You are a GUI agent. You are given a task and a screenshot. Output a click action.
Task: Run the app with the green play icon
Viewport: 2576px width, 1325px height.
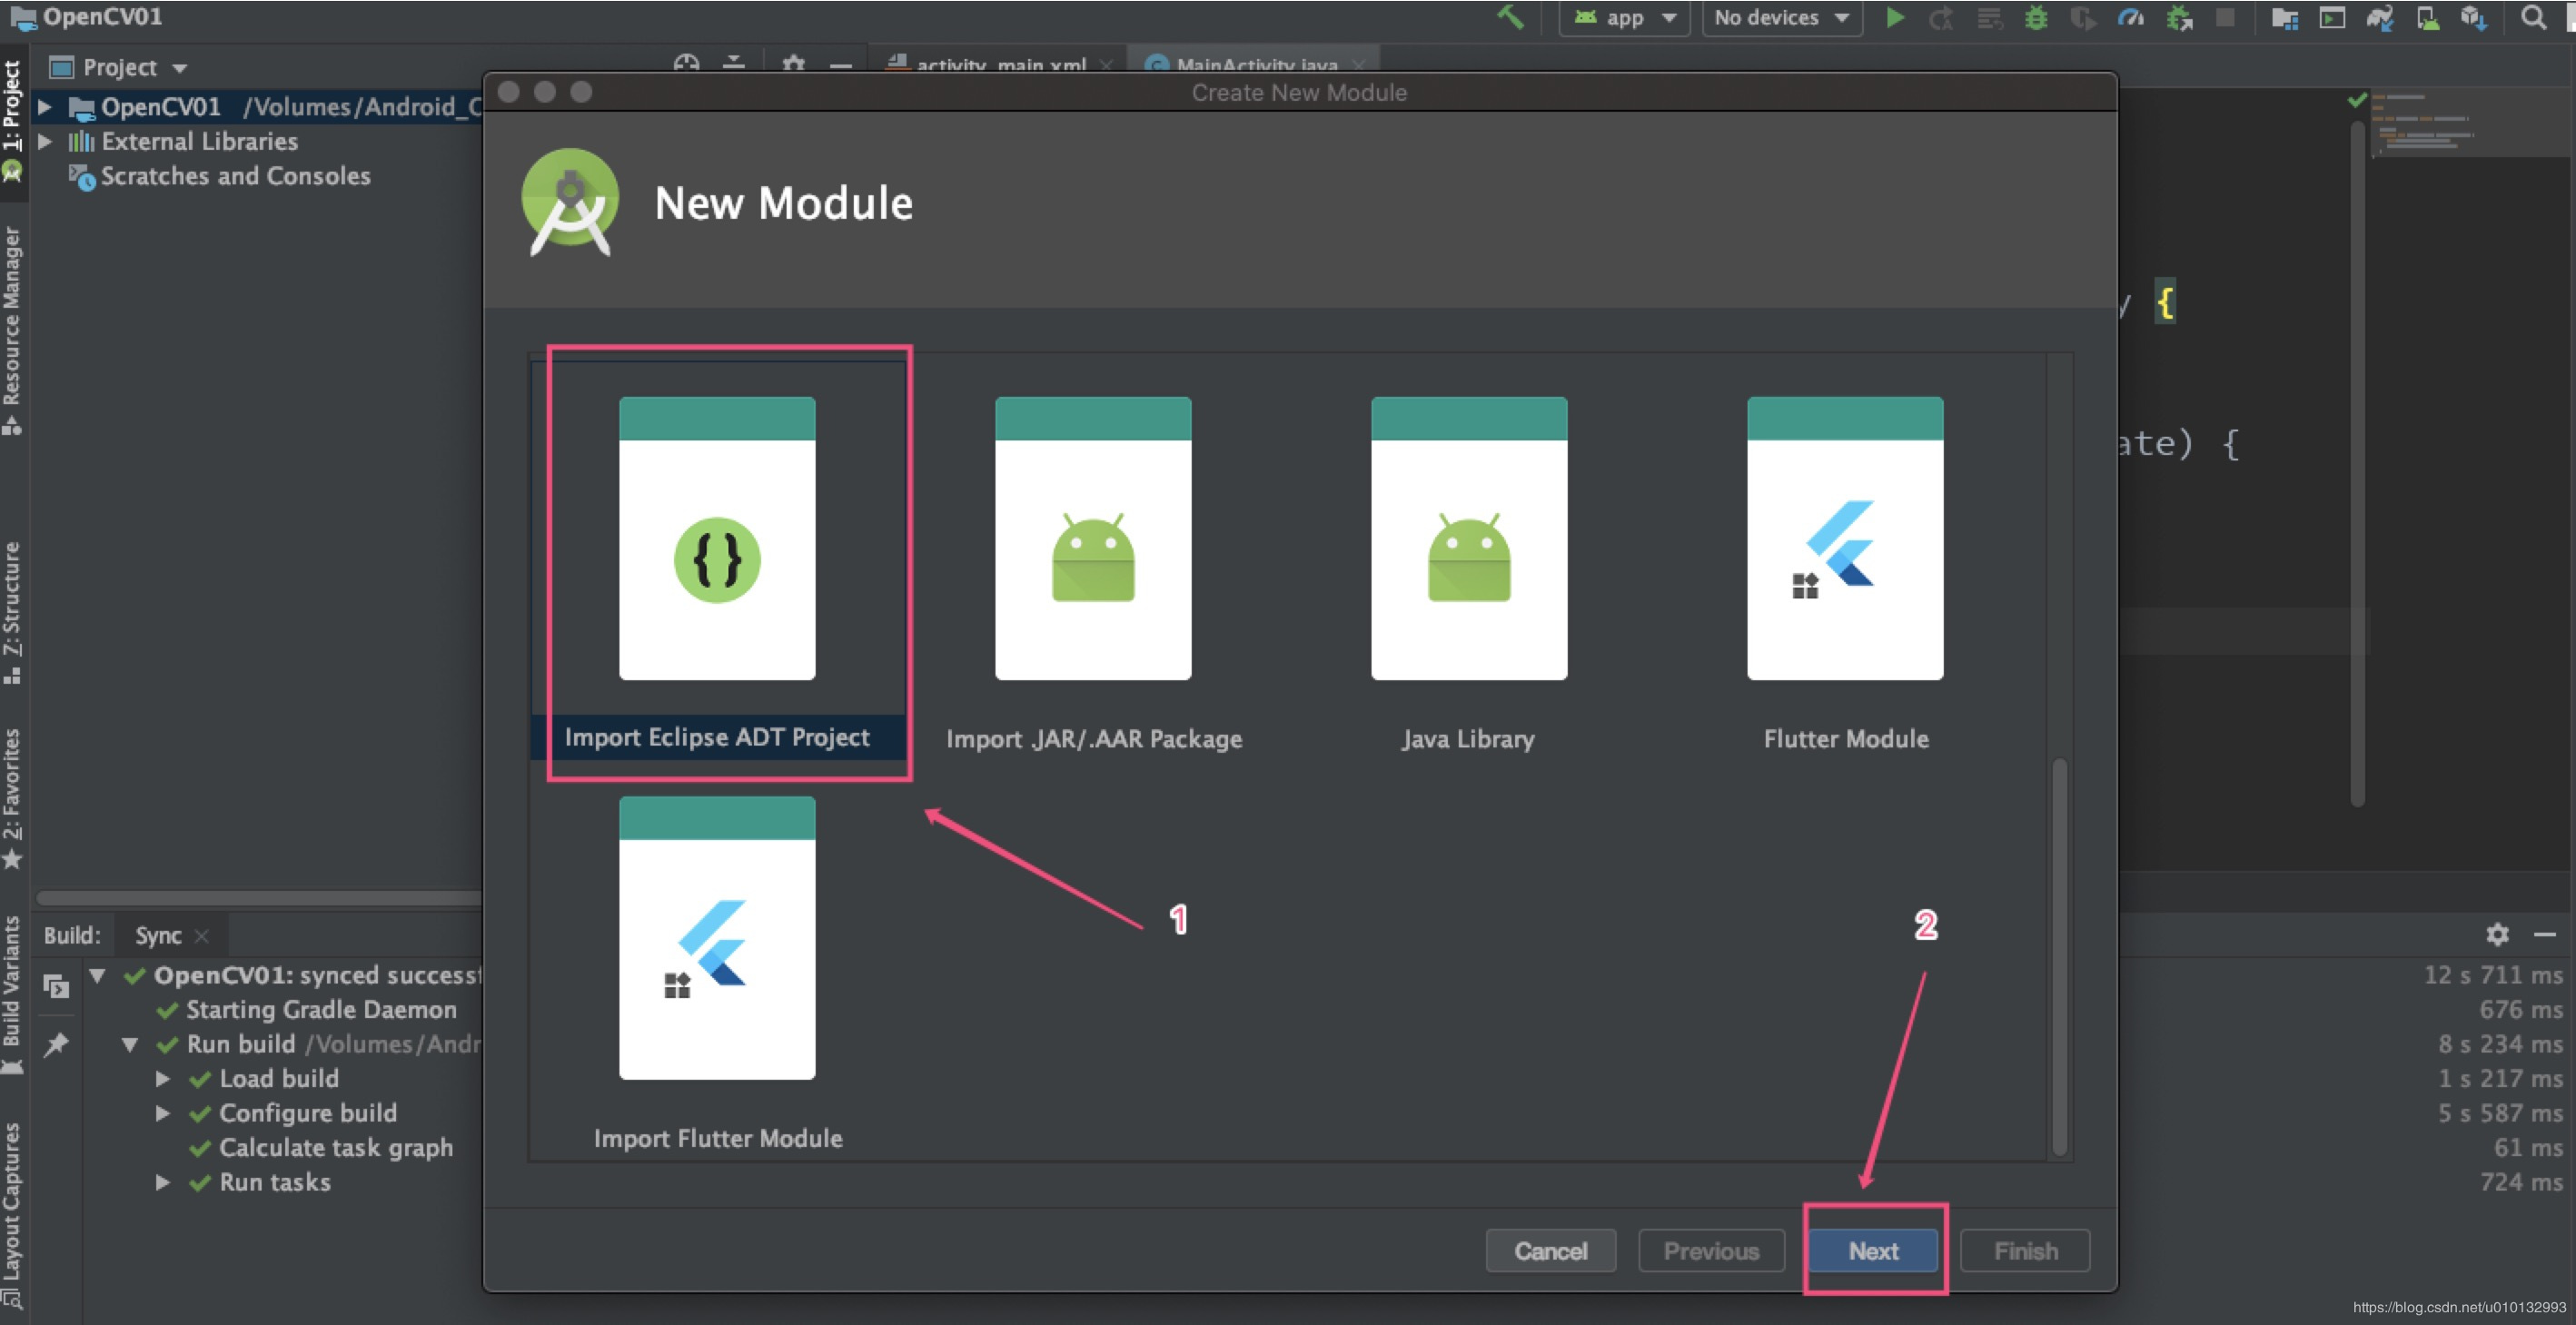1894,18
